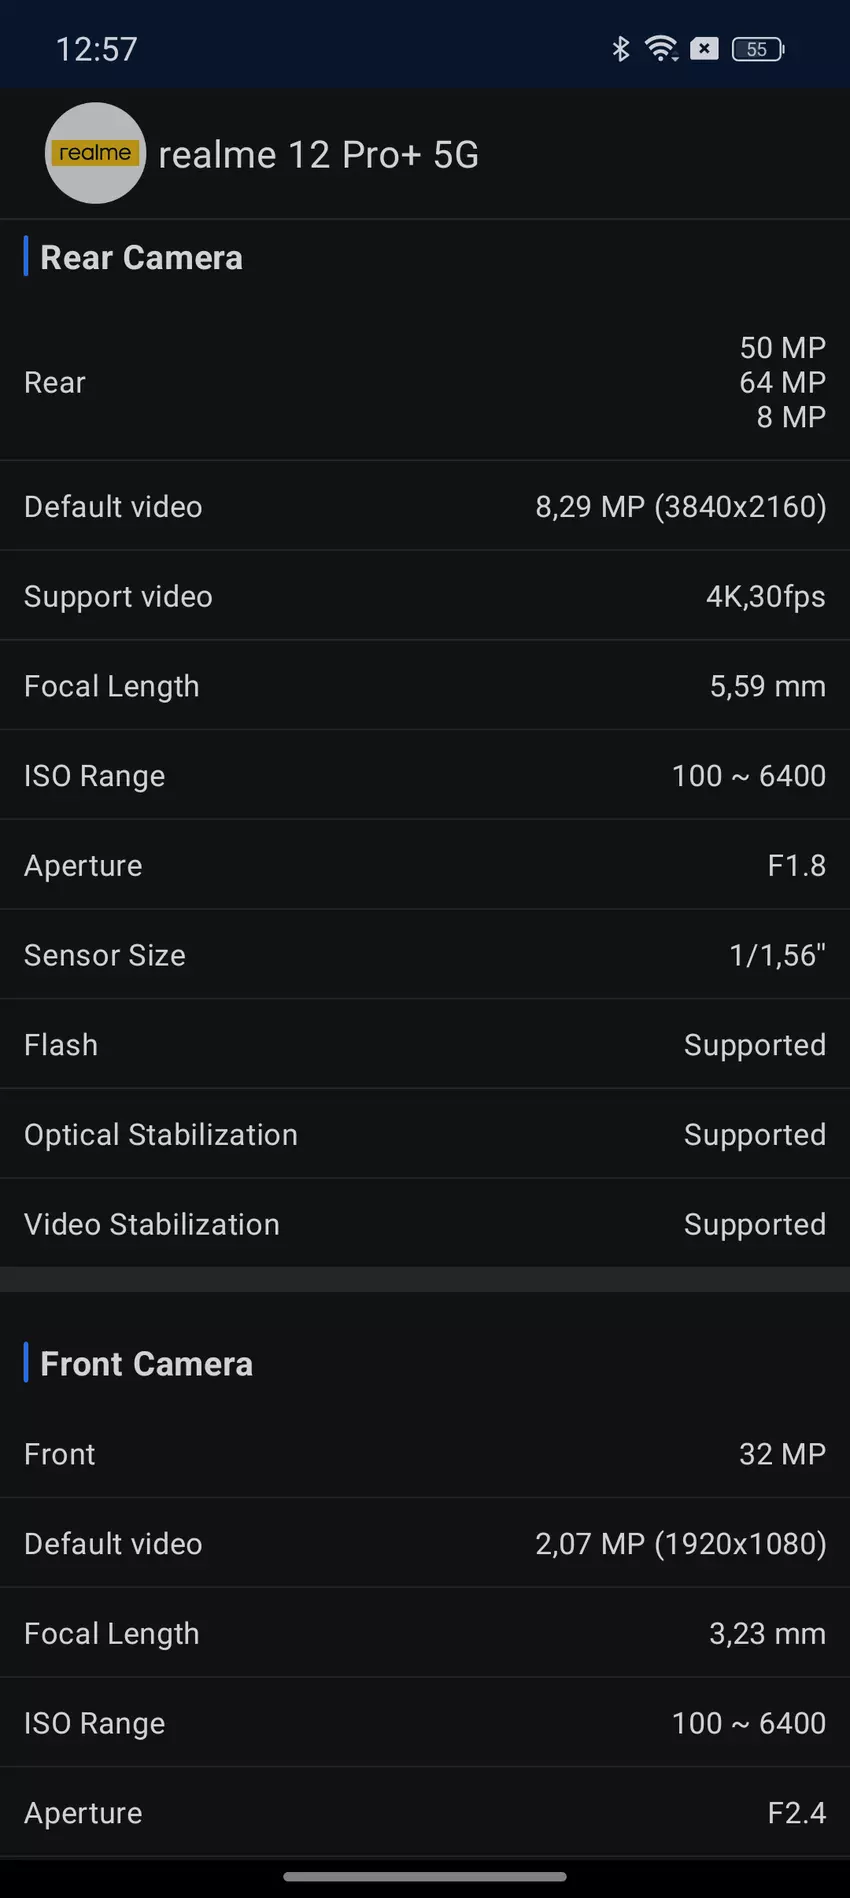This screenshot has height=1898, width=850.
Task: Select the Front 32 MP row
Action: click(x=425, y=1453)
